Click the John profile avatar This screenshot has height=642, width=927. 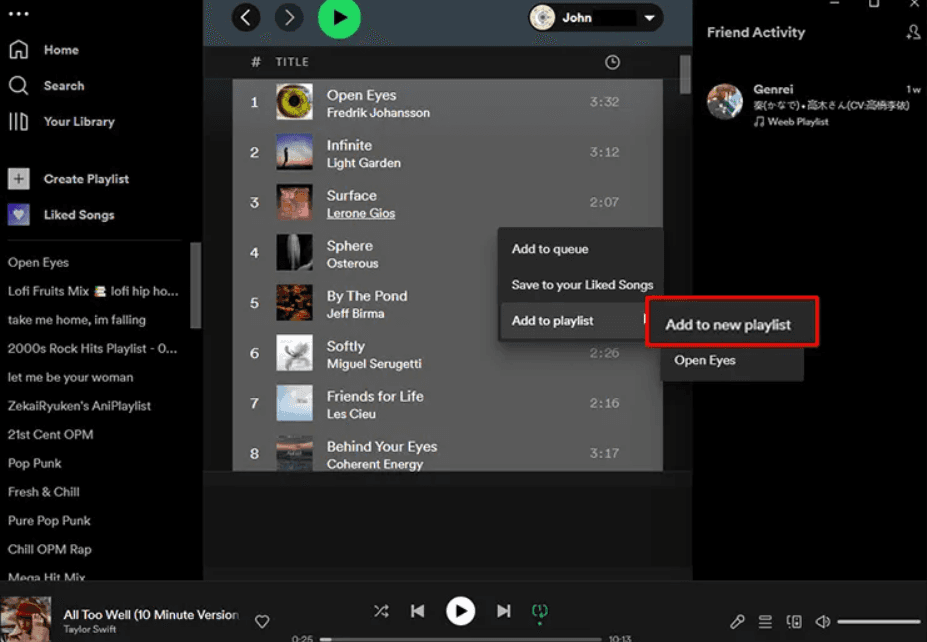coord(542,18)
